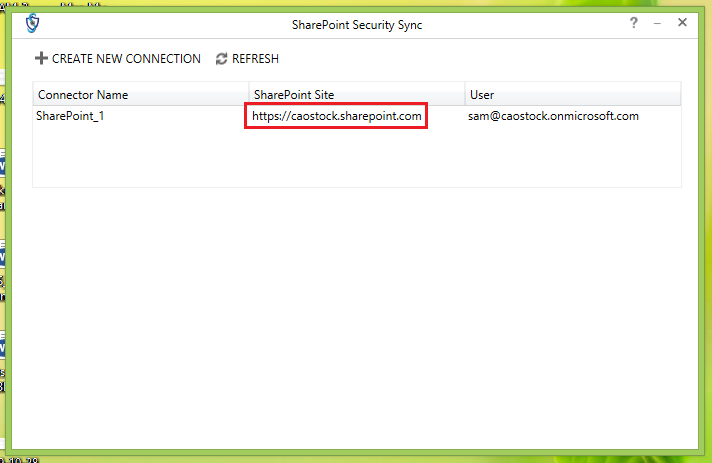Open help with the question mark button
This screenshot has height=463, width=712.
(634, 23)
